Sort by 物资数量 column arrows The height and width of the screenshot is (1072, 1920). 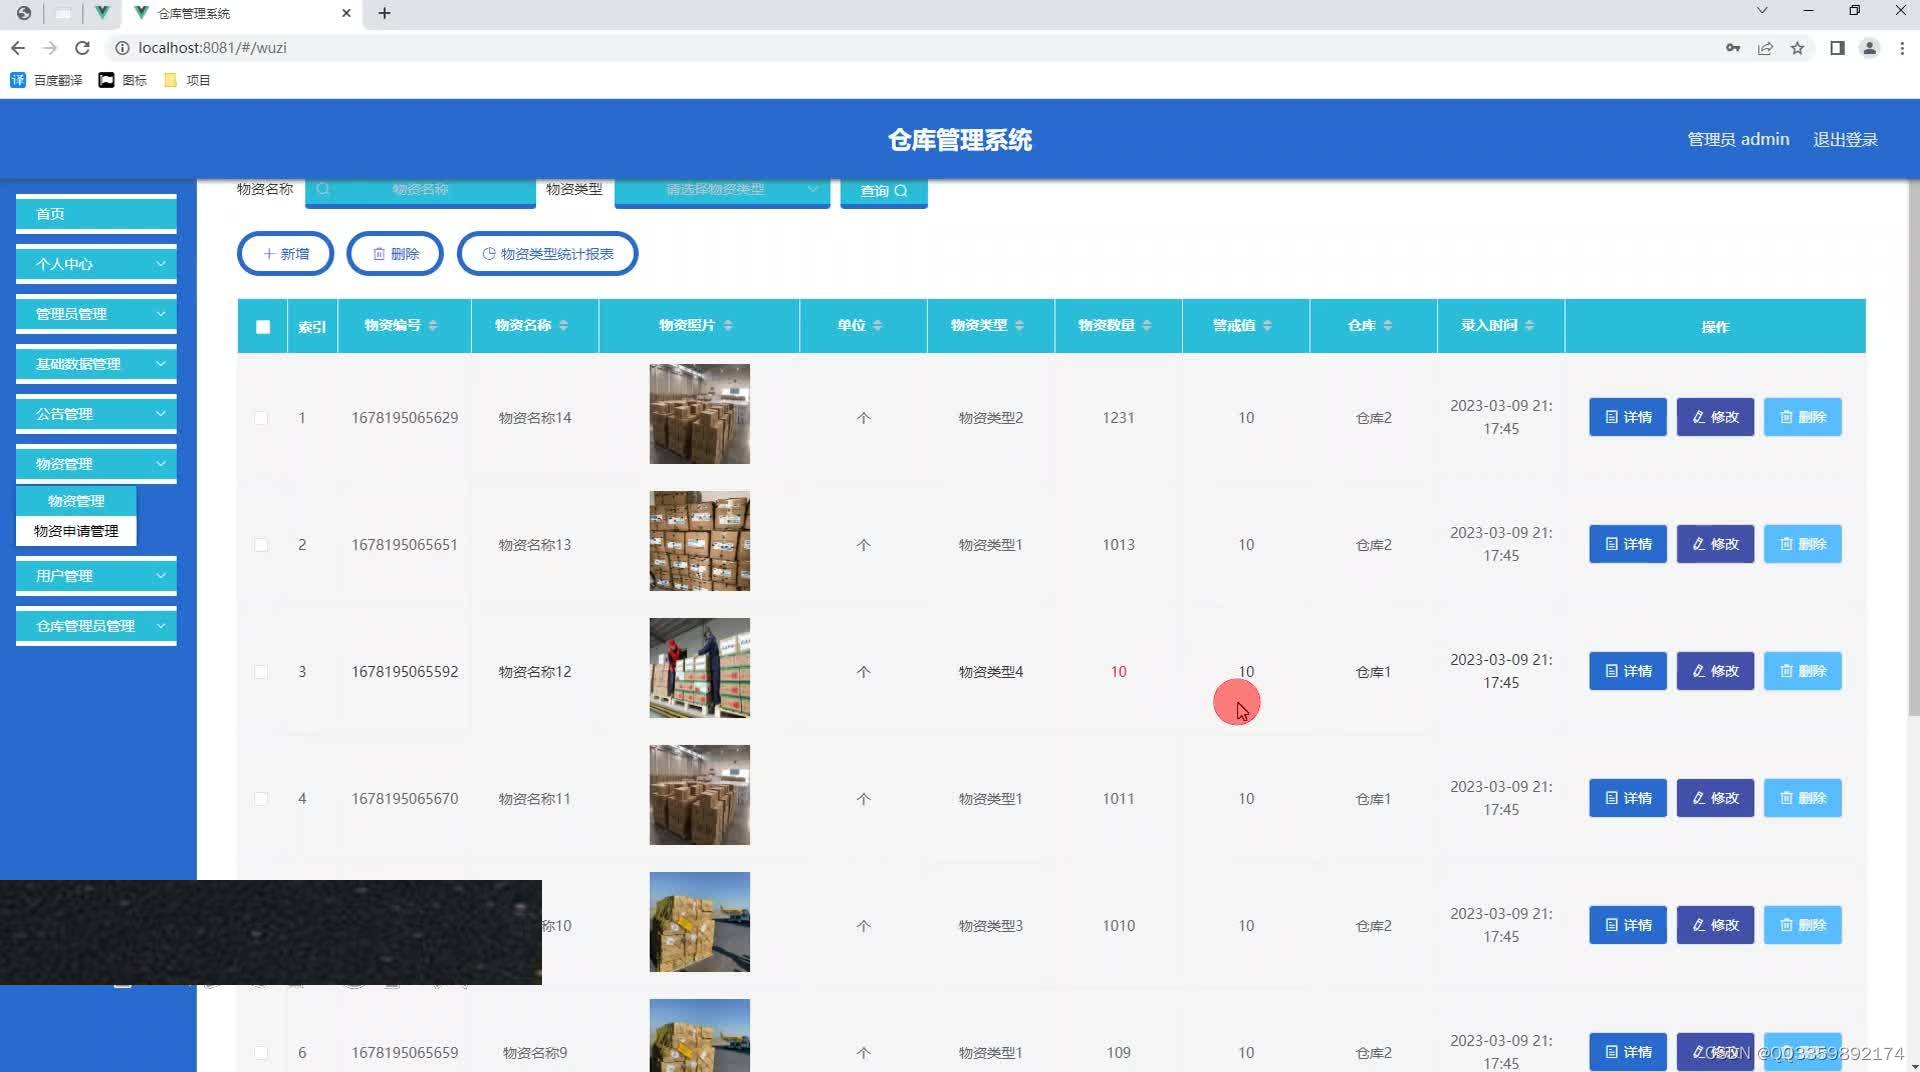click(1147, 326)
